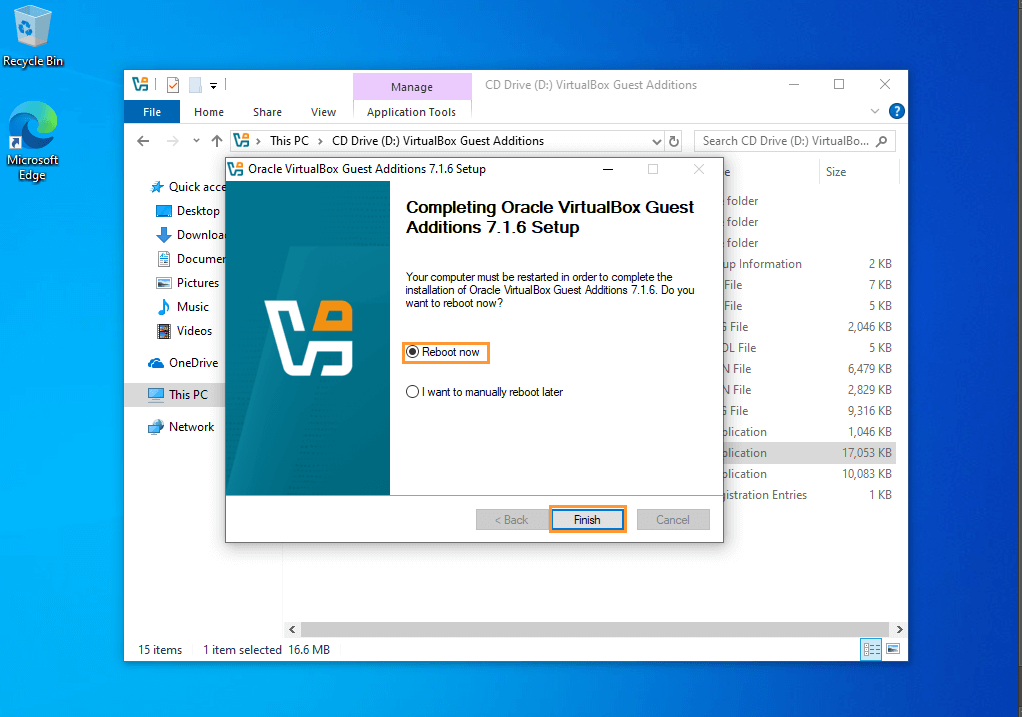Viewport: 1022px width, 717px height.
Task: Select the Manage contextual tab
Action: [x=412, y=87]
